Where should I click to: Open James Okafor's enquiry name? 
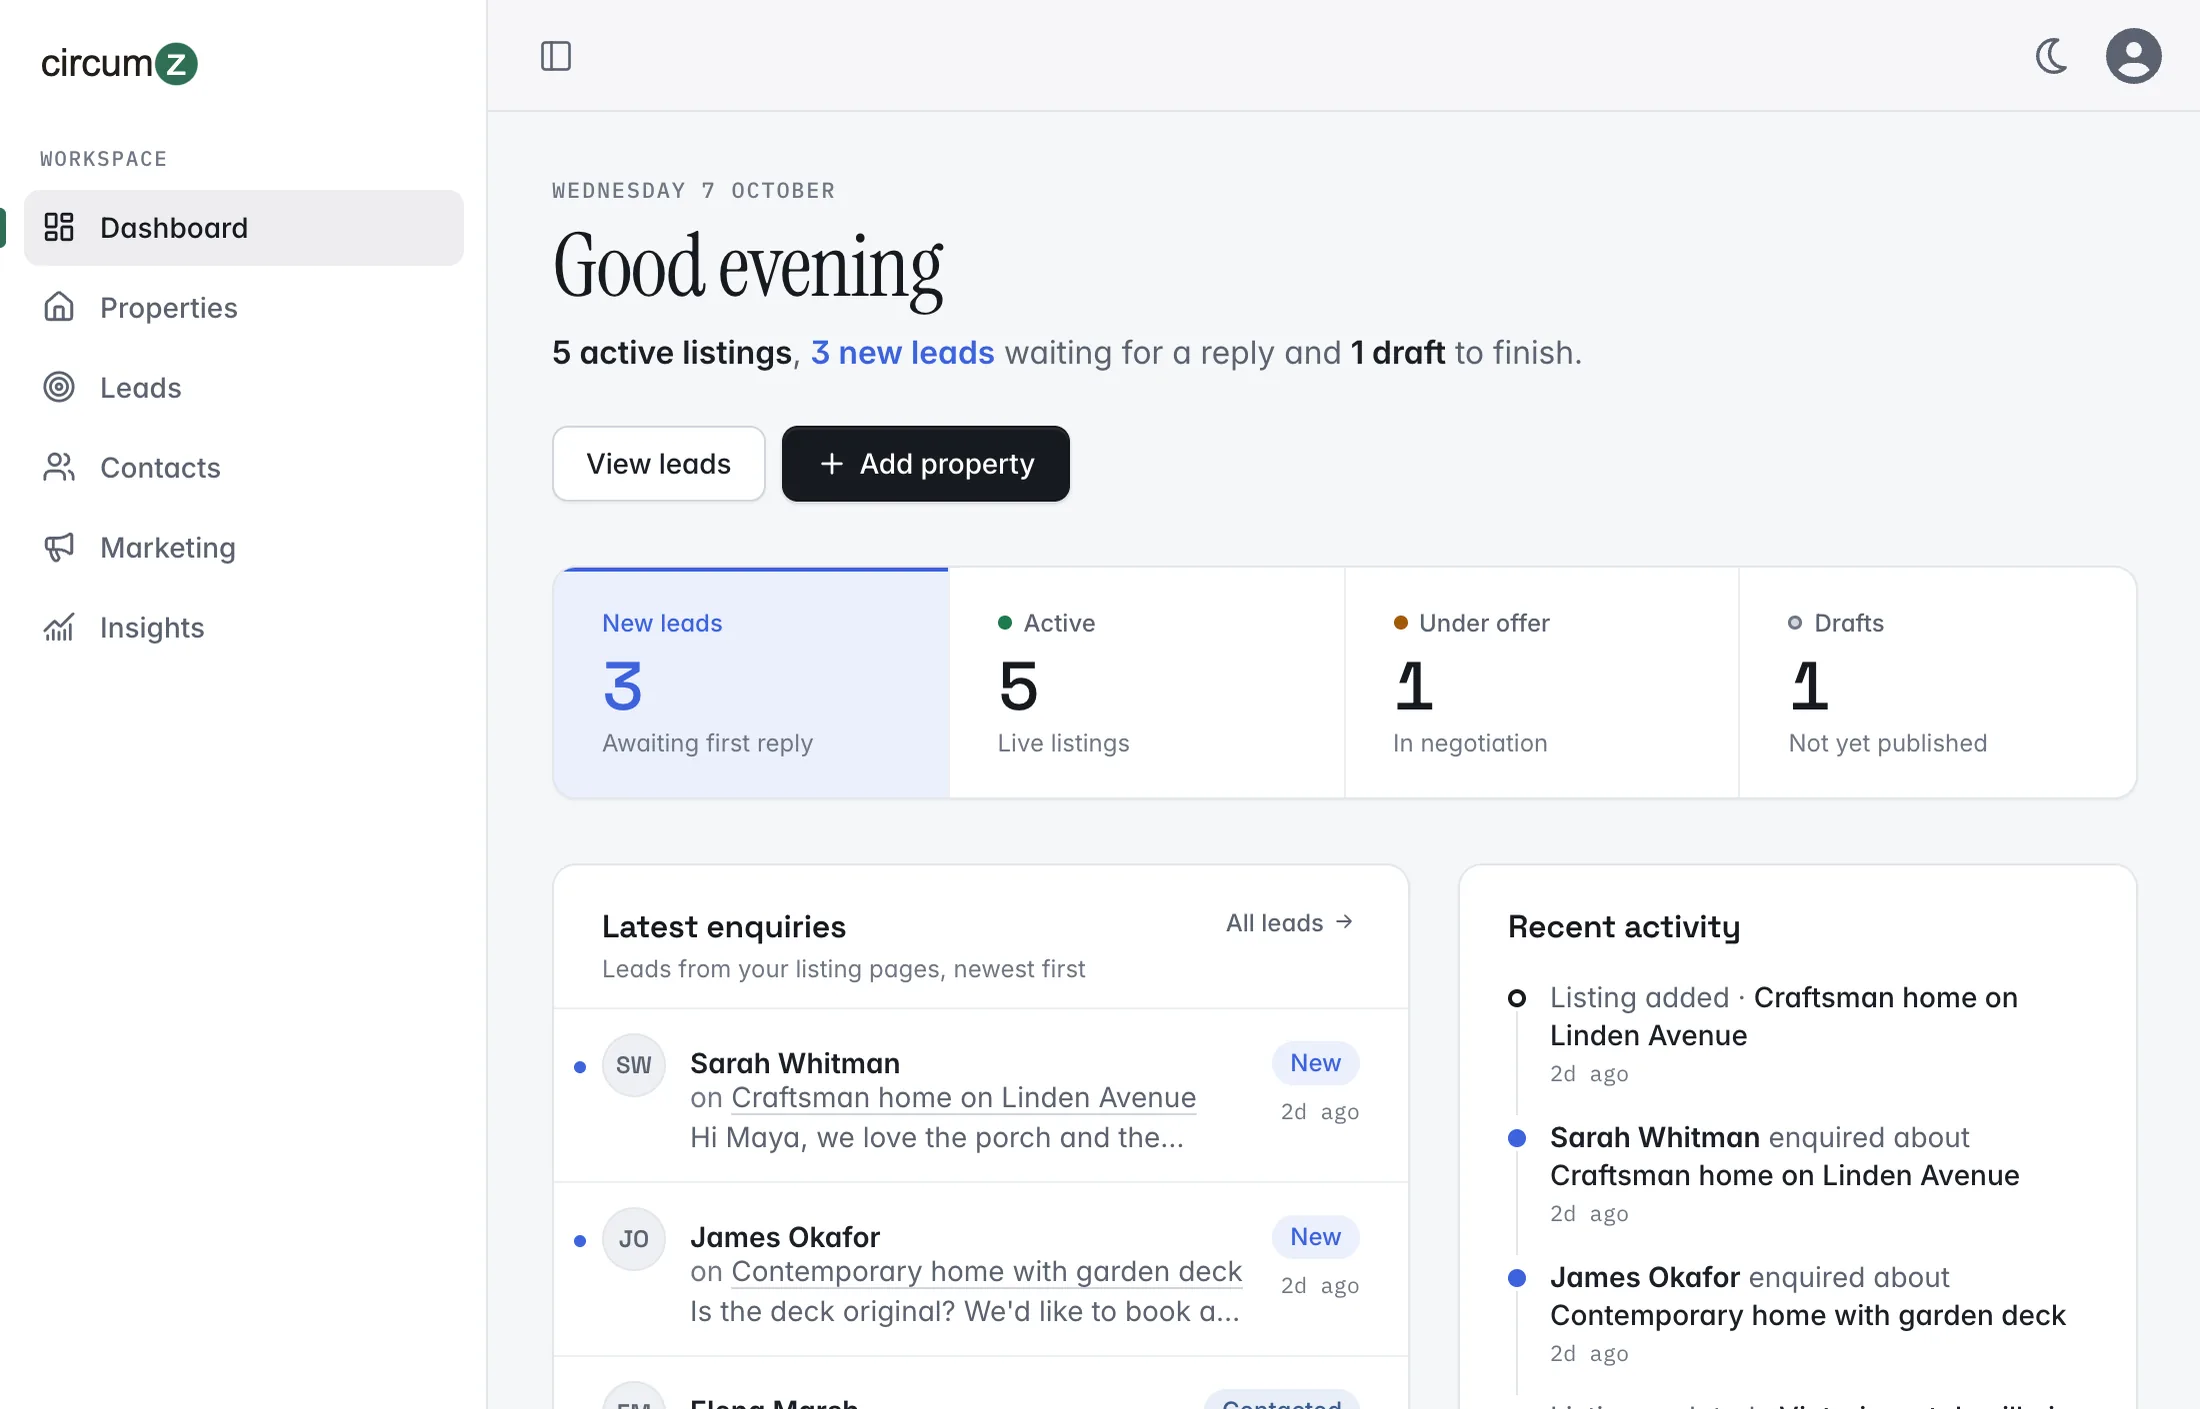(785, 1237)
